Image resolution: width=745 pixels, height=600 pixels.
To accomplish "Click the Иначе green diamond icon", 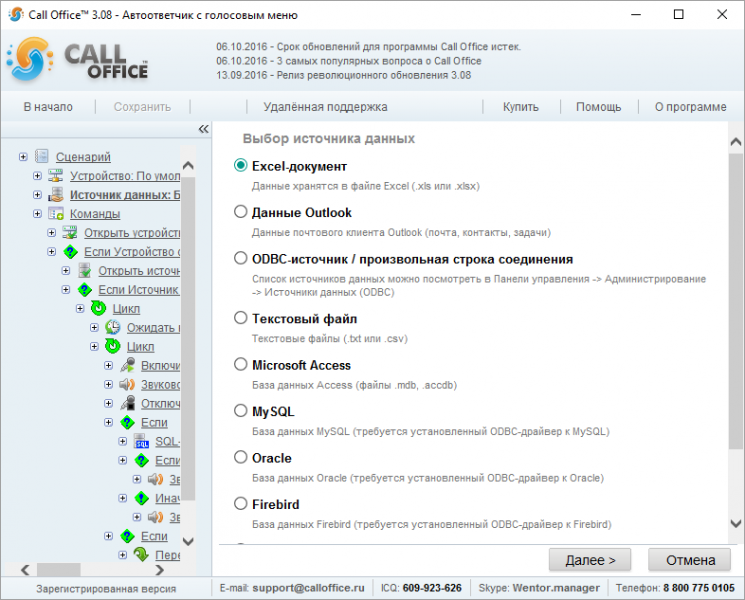I will 142,498.
